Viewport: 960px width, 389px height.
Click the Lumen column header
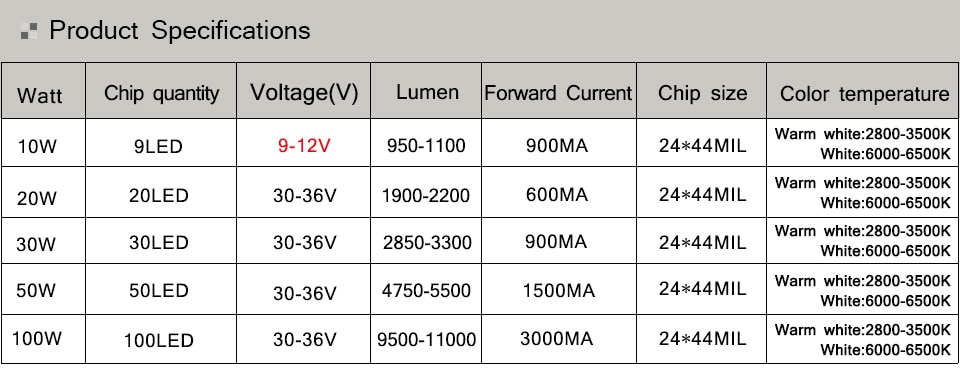[427, 92]
